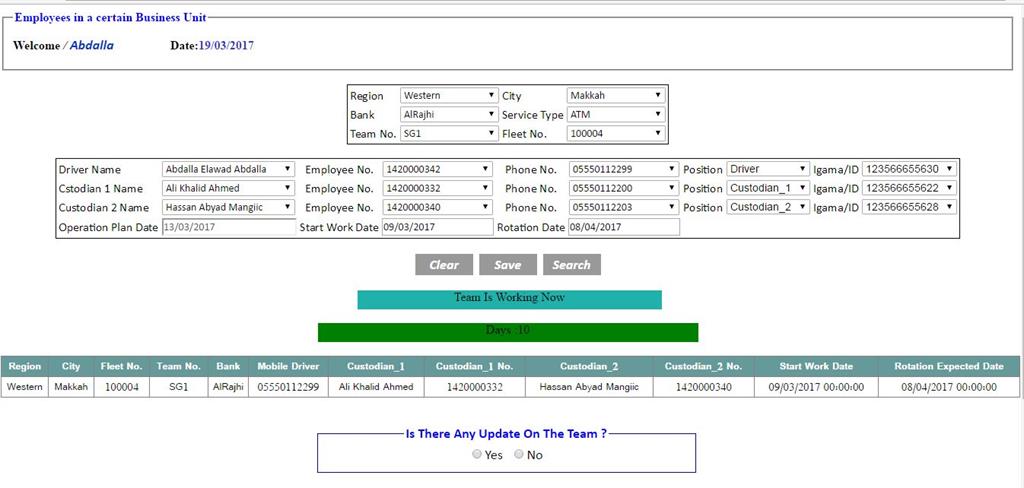Click the date 19/03/2017 in header
This screenshot has width=1024, height=488.
227,46
